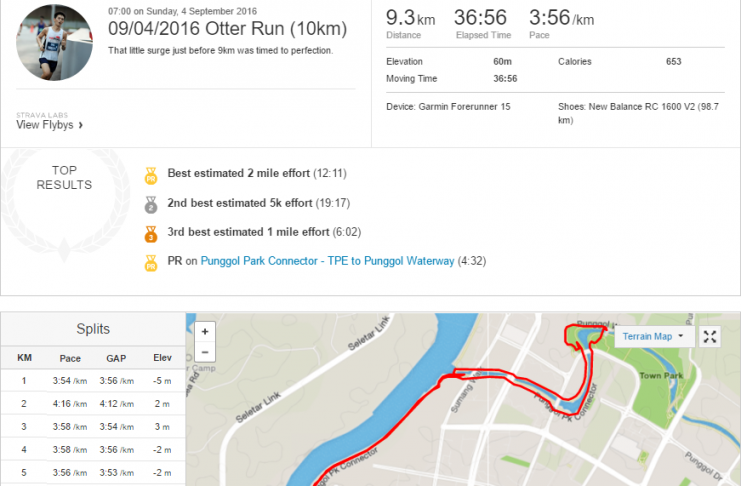Zoom out the map with minus button
This screenshot has width=741, height=486.
pyautogui.click(x=205, y=352)
